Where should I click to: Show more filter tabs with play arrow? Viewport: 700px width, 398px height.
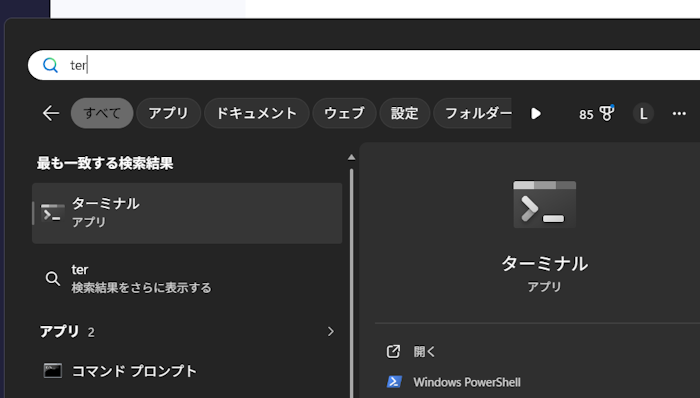point(536,113)
